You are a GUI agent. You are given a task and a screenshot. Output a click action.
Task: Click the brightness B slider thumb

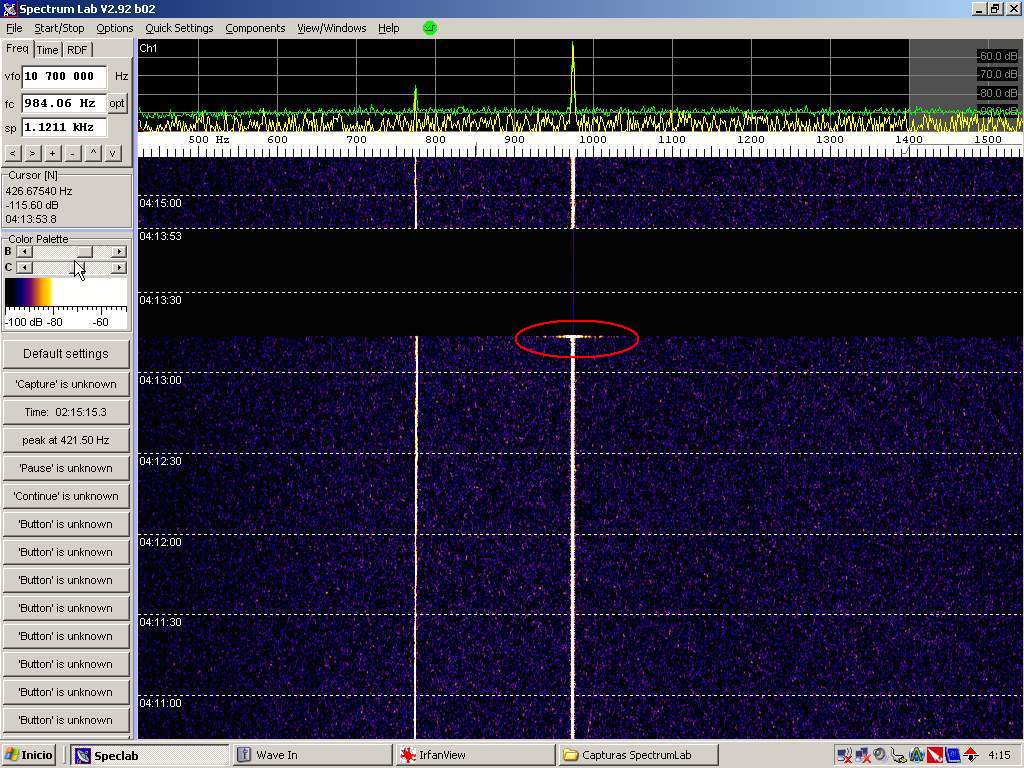(85, 251)
